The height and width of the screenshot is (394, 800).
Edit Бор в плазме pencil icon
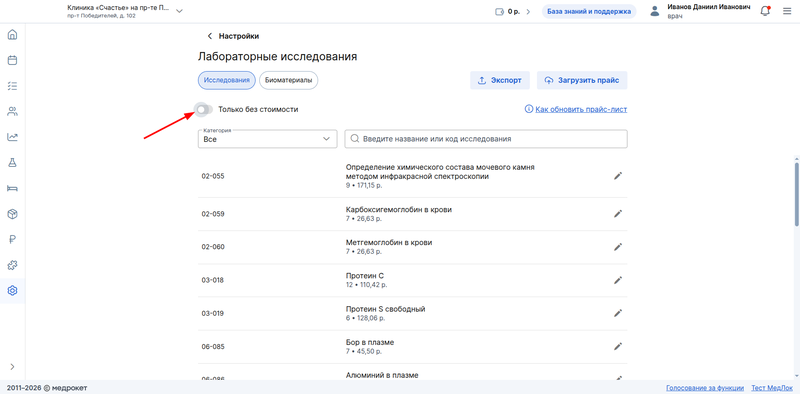[x=618, y=347]
